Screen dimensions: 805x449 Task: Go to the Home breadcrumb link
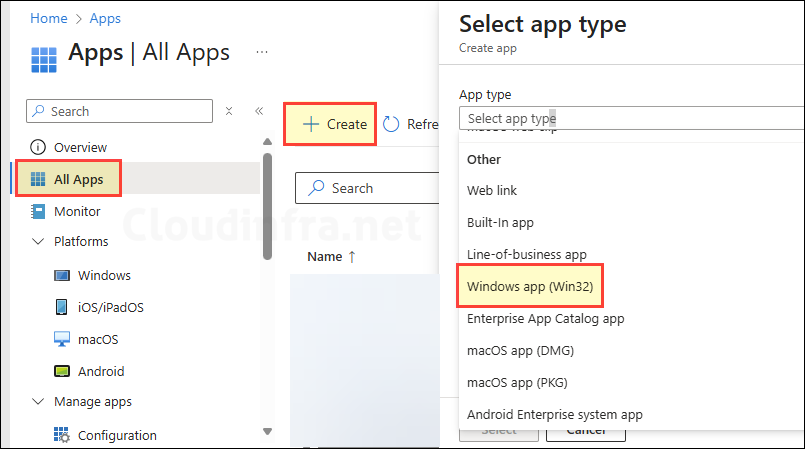(x=48, y=18)
